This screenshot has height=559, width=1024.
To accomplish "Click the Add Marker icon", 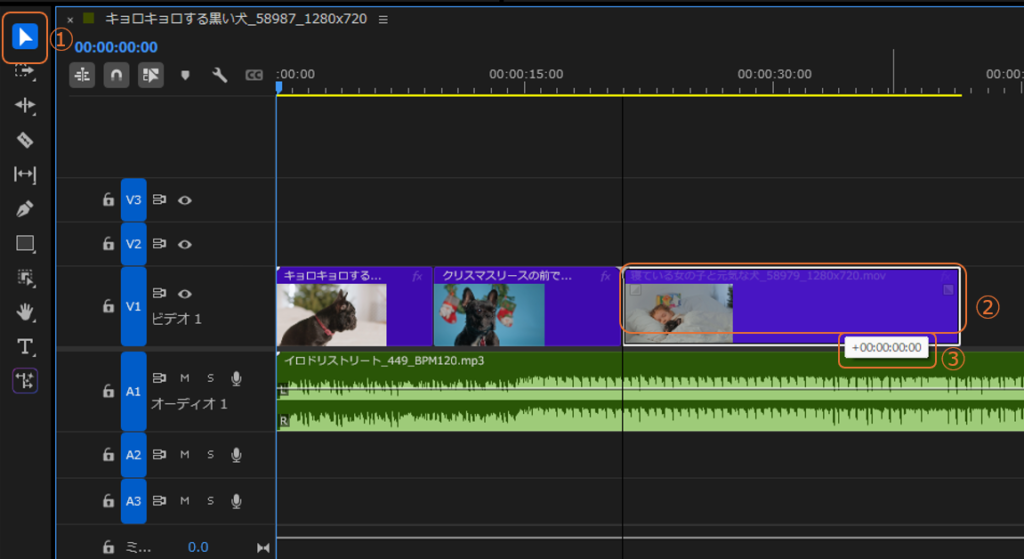I will tap(185, 75).
